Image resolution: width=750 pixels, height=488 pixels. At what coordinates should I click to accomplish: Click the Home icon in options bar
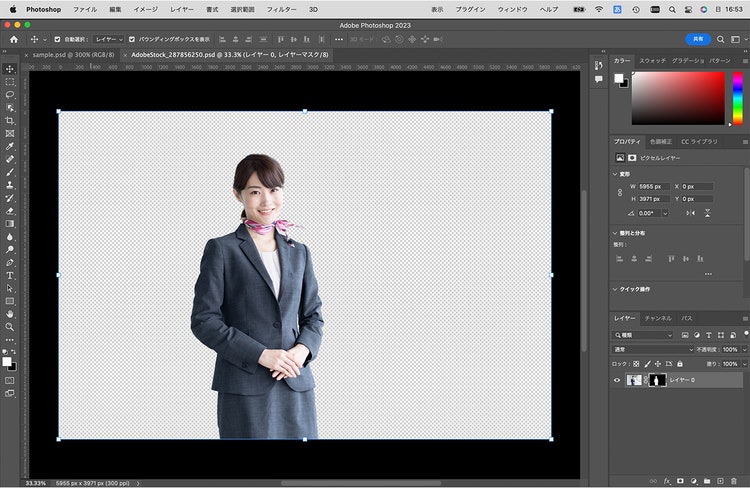pyautogui.click(x=14, y=40)
